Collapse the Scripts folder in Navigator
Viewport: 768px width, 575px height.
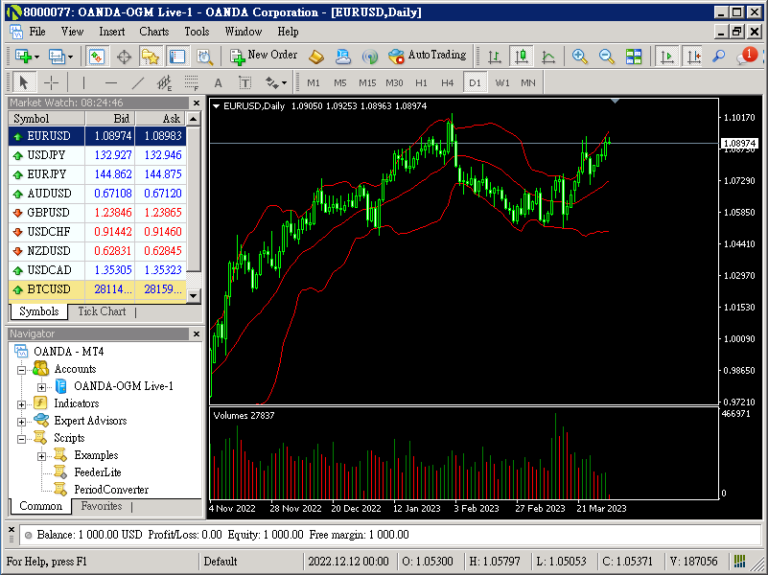pos(23,438)
